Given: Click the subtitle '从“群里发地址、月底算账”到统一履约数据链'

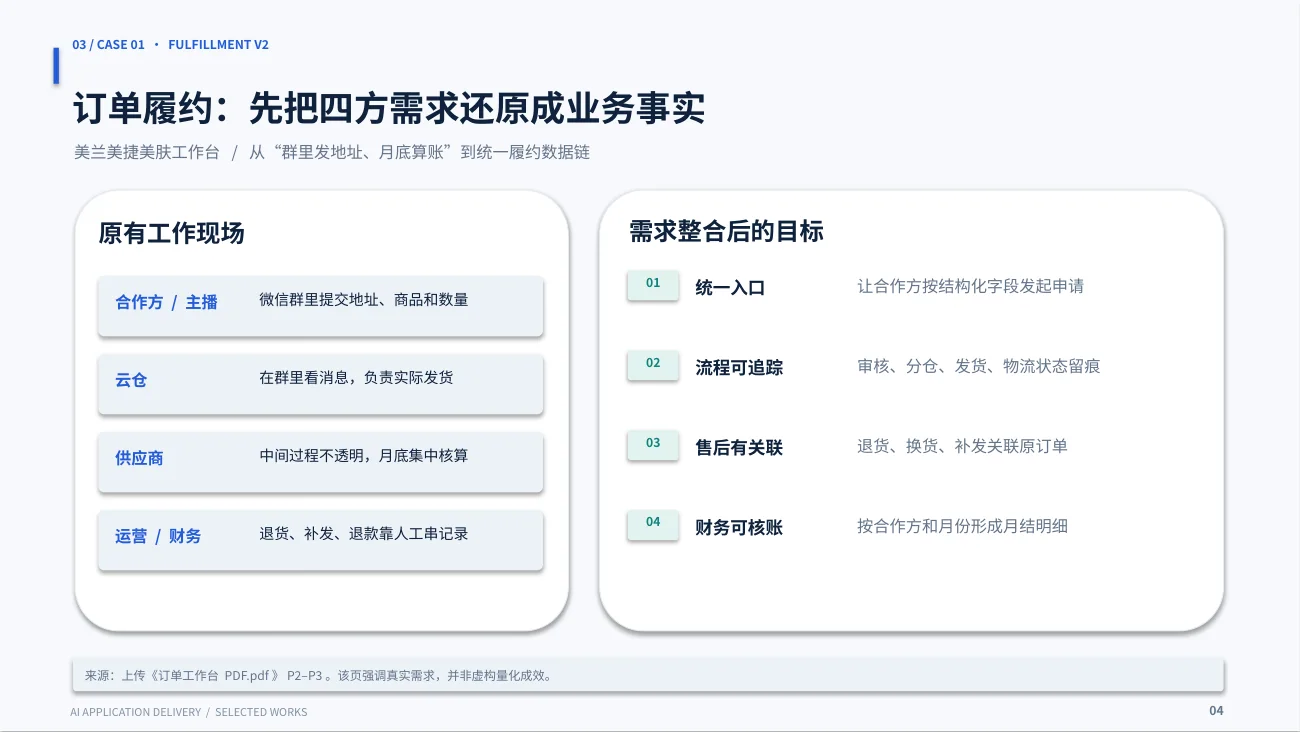Looking at the screenshot, I should (x=419, y=153).
